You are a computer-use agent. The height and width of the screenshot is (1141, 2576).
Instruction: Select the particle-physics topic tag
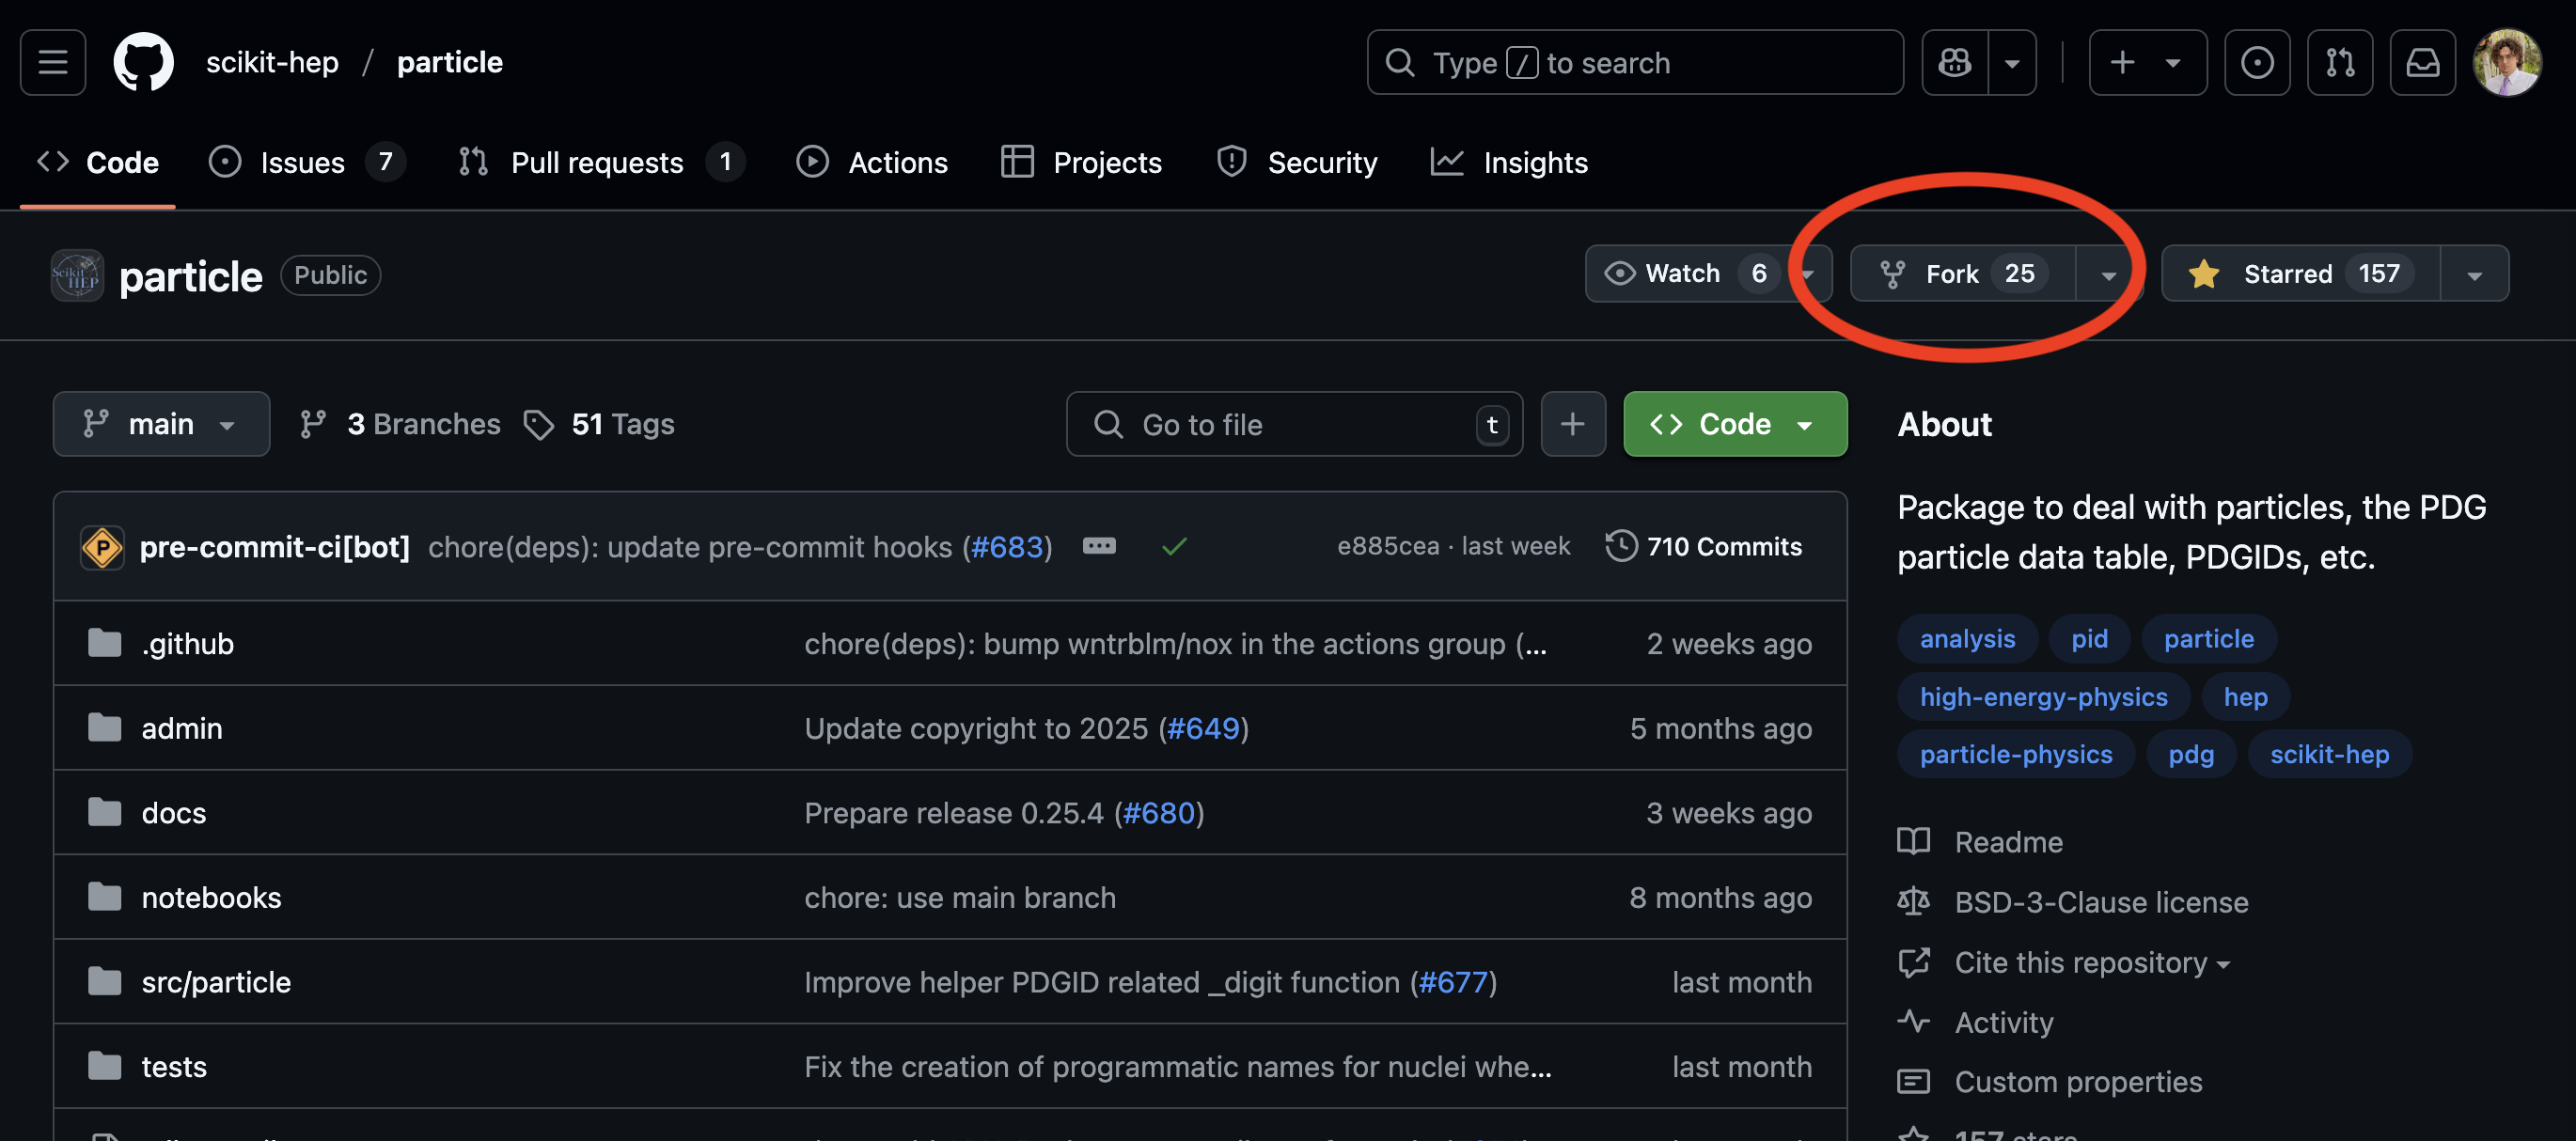2016,754
